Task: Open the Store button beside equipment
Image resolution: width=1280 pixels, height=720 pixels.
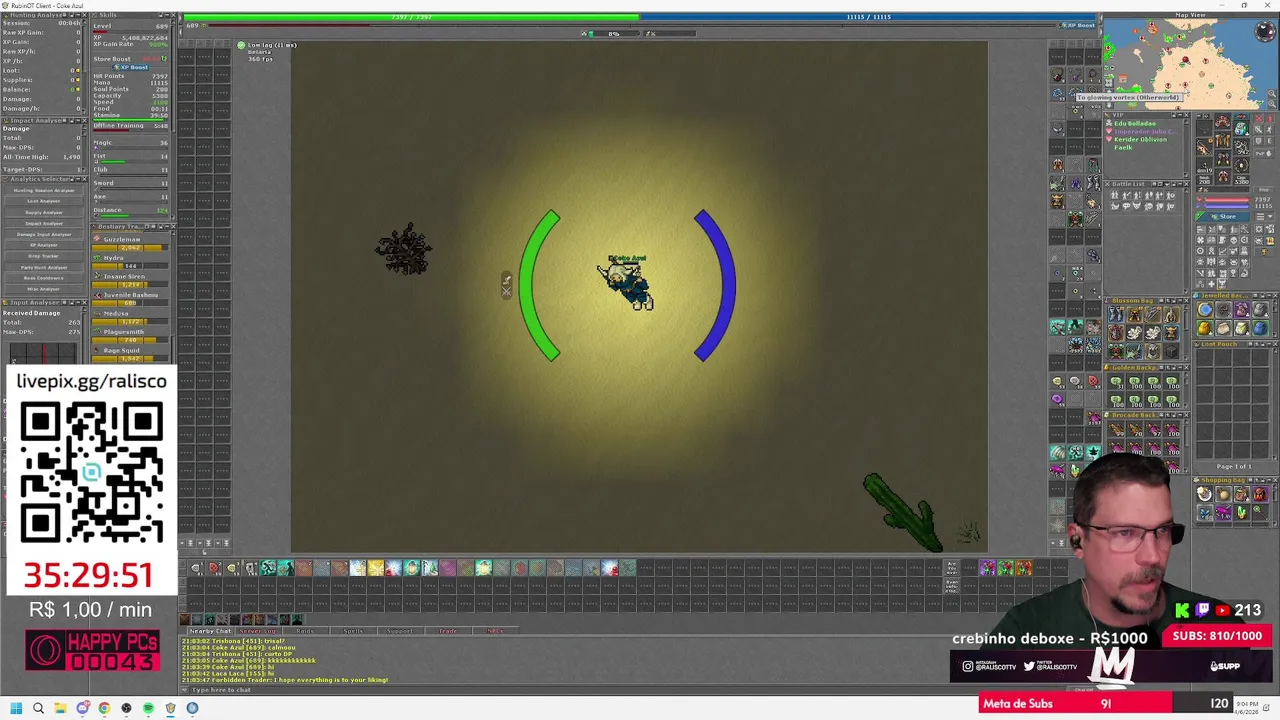Action: point(1223,216)
